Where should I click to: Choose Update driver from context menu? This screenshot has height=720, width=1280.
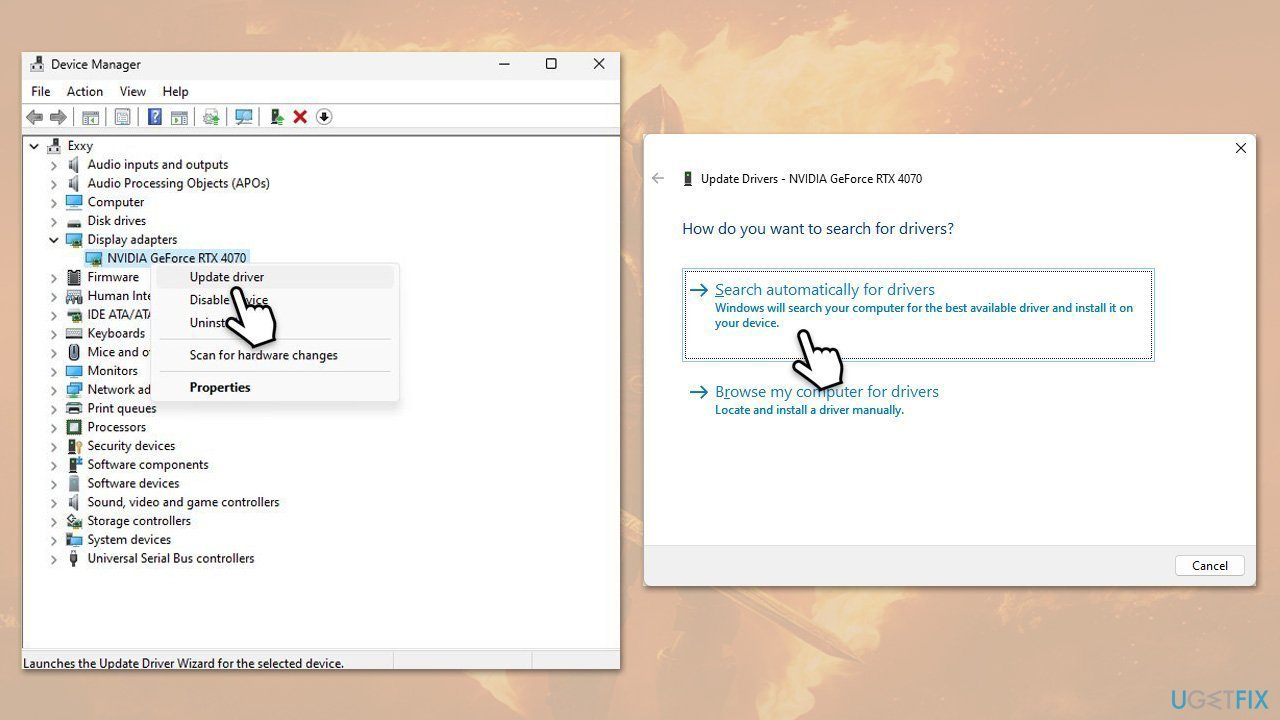click(227, 277)
